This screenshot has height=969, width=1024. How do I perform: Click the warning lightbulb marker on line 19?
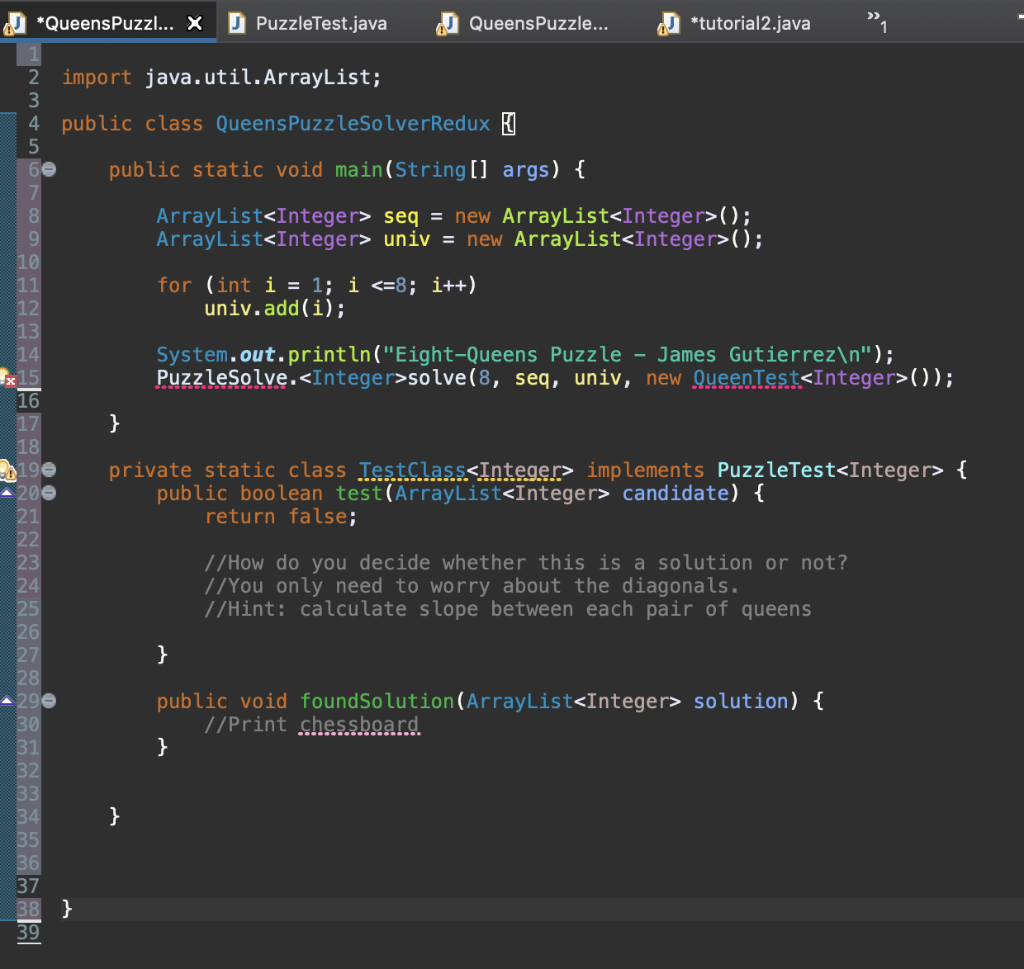[x=7, y=470]
